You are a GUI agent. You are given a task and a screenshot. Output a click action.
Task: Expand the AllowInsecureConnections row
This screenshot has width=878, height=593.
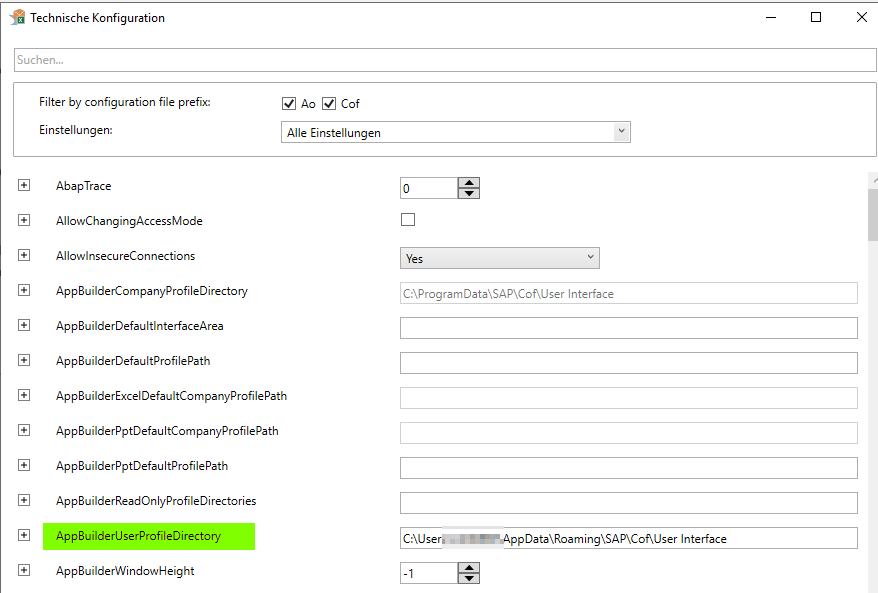coord(24,256)
